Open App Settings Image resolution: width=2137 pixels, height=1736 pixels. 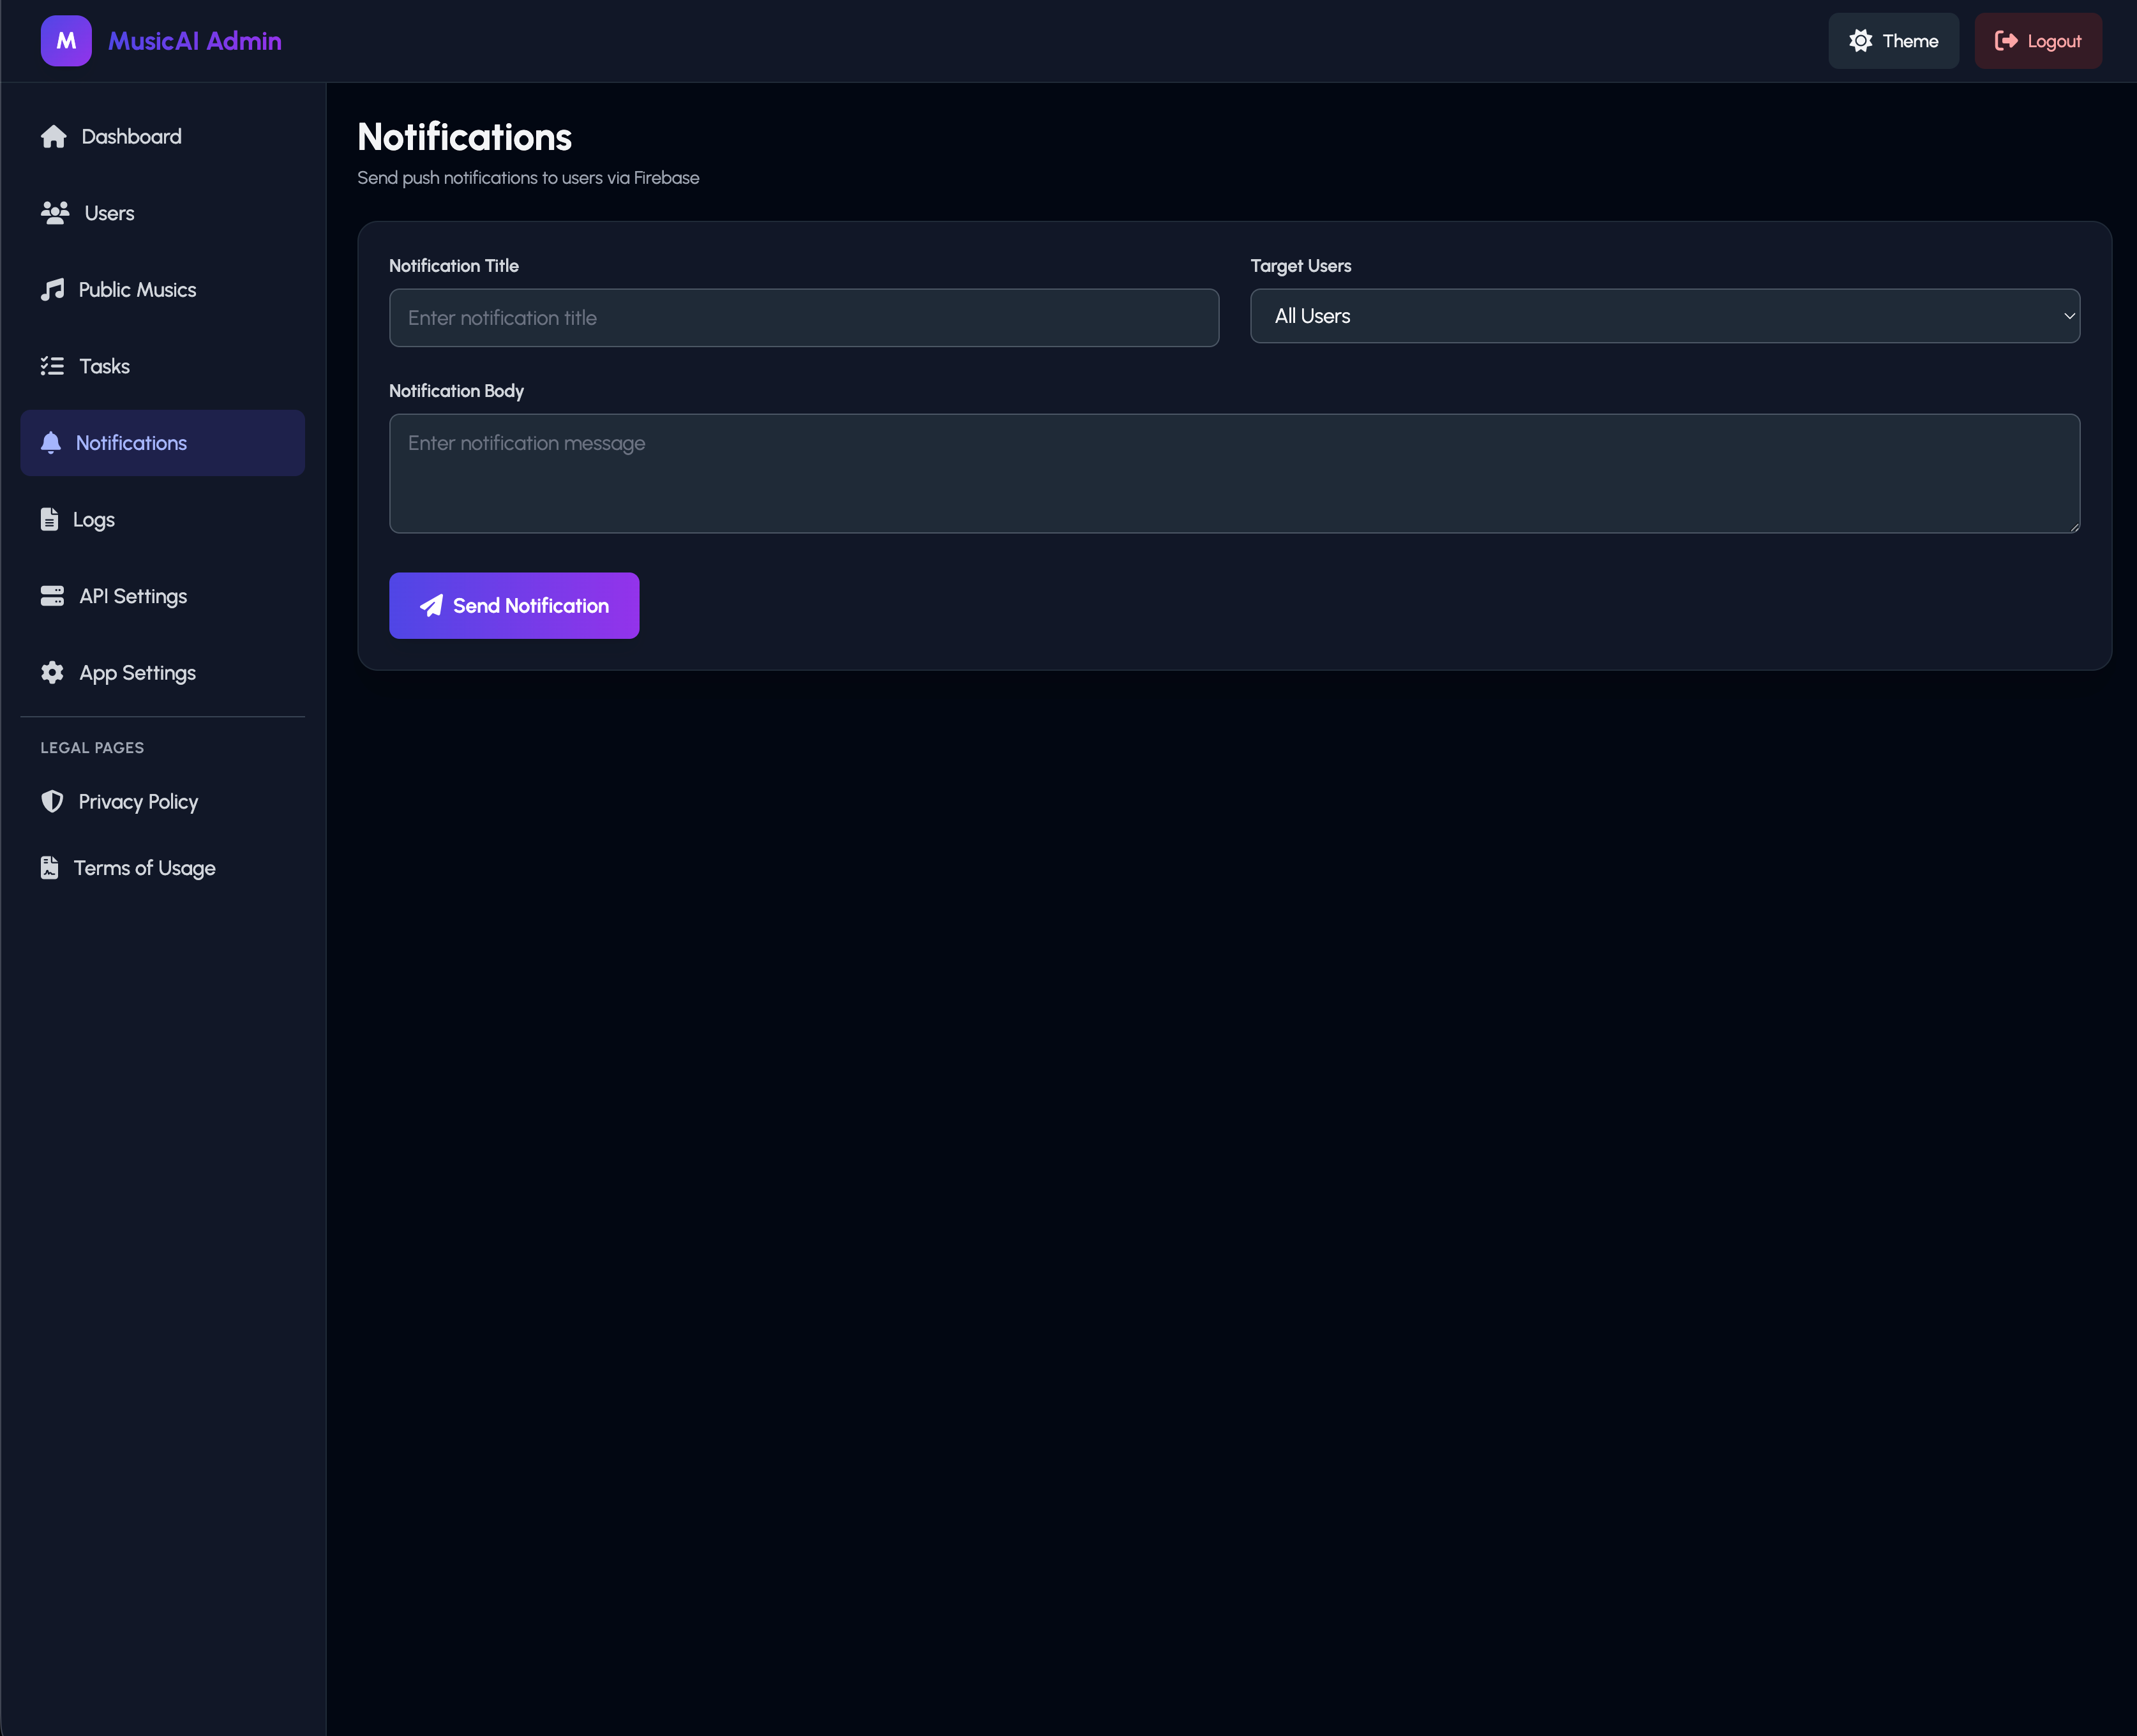[x=162, y=673]
